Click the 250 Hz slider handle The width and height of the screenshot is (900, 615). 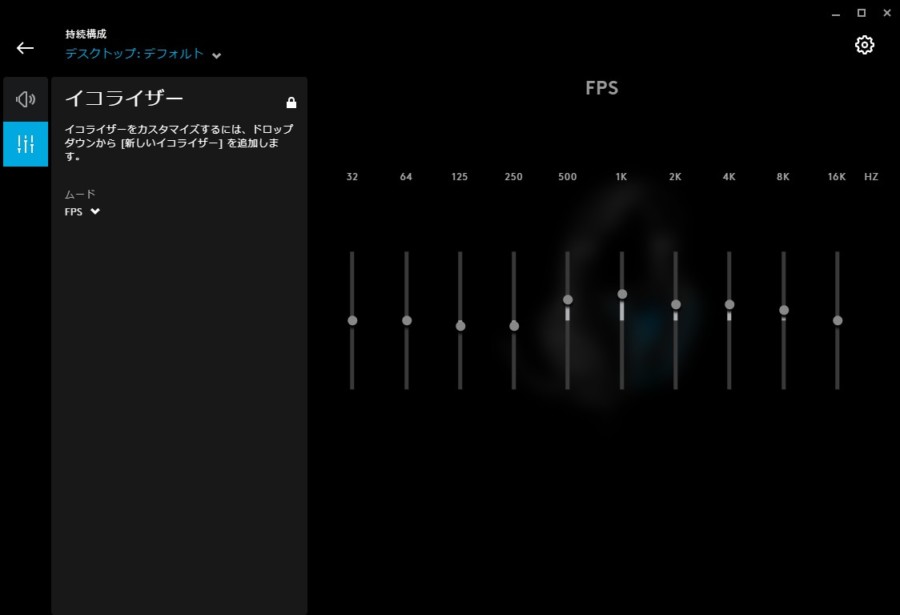(x=514, y=326)
